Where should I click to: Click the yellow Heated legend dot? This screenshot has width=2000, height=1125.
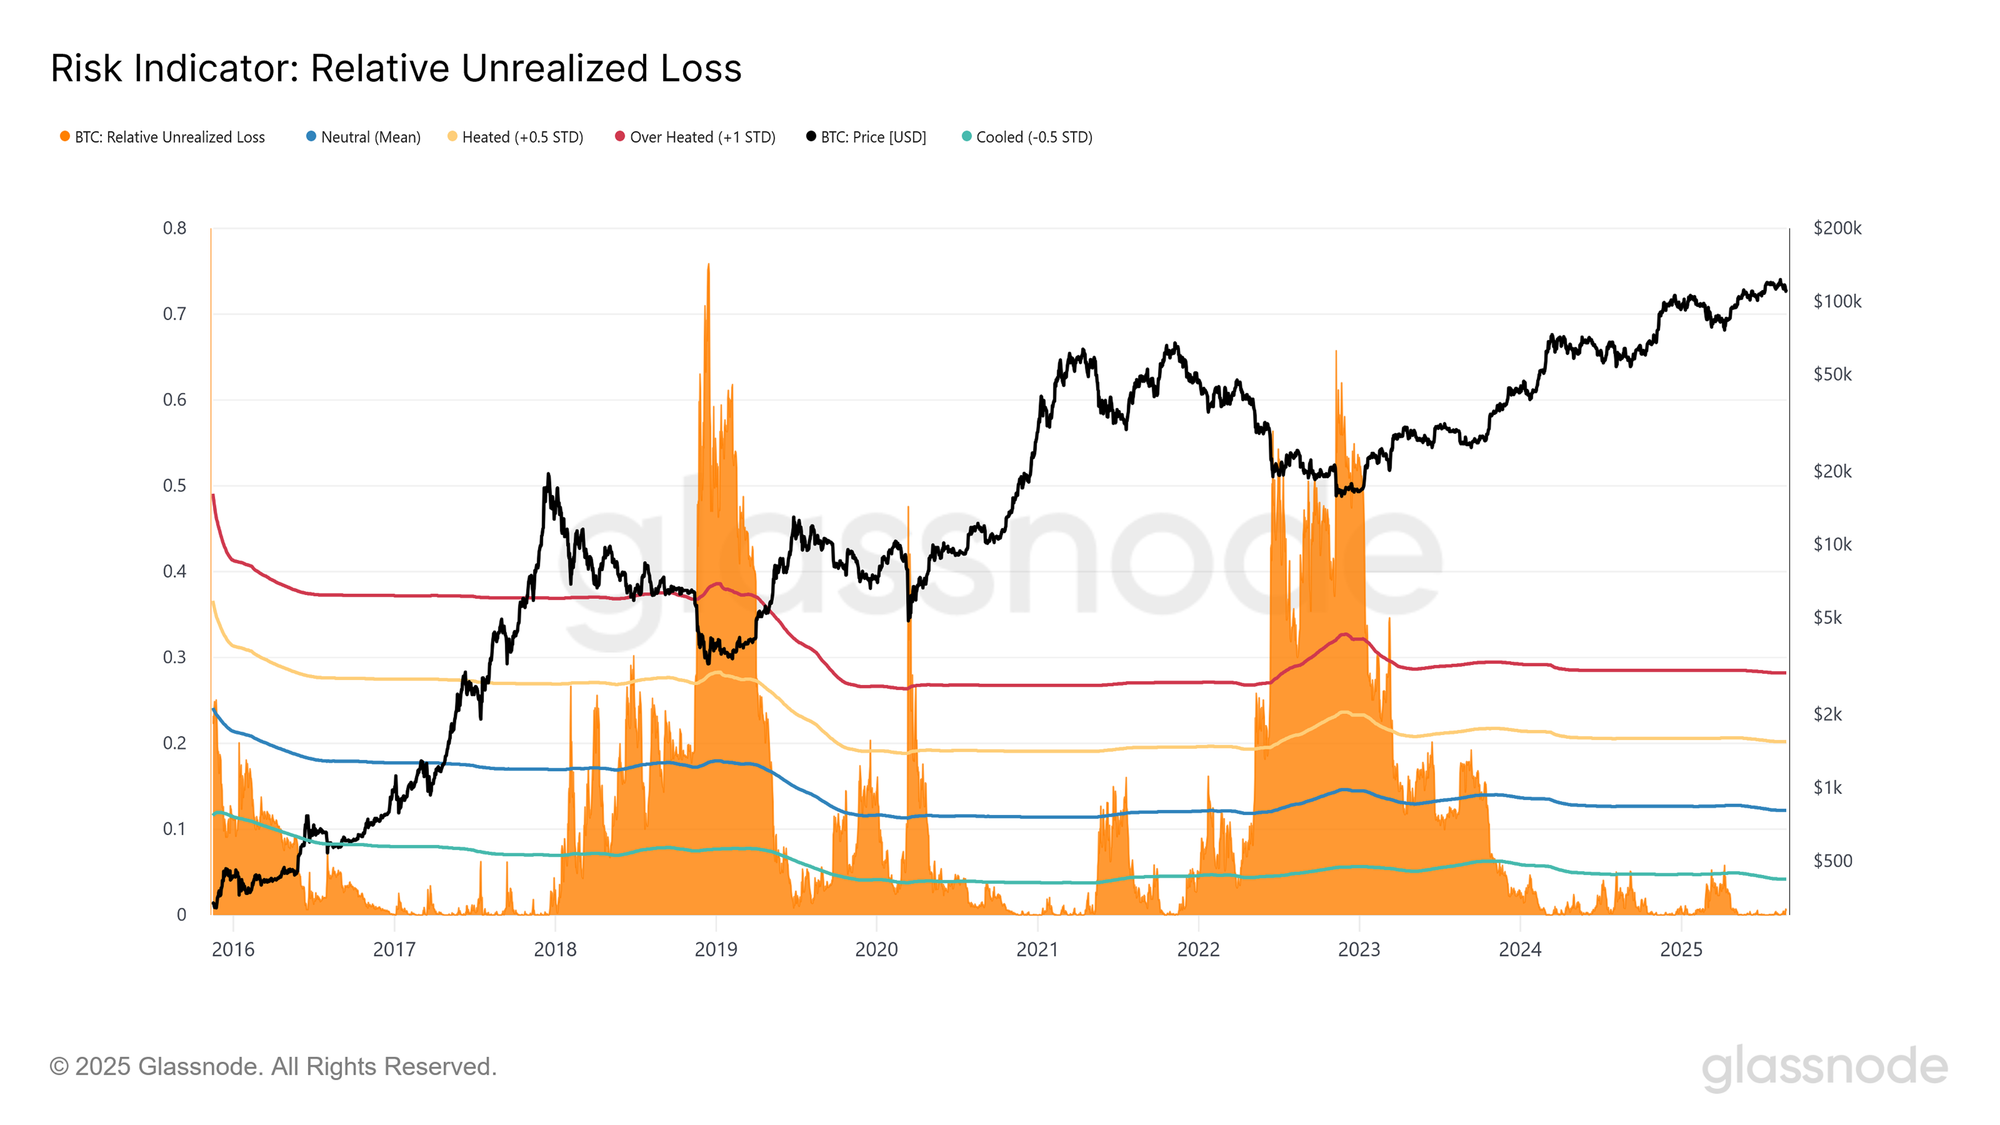pyautogui.click(x=453, y=136)
